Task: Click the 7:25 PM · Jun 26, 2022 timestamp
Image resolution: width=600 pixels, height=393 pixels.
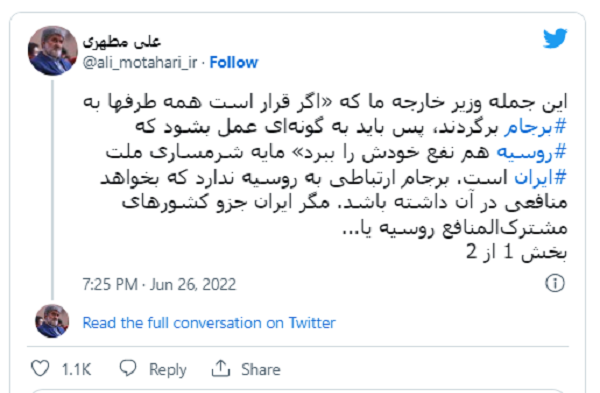Action: 159,284
